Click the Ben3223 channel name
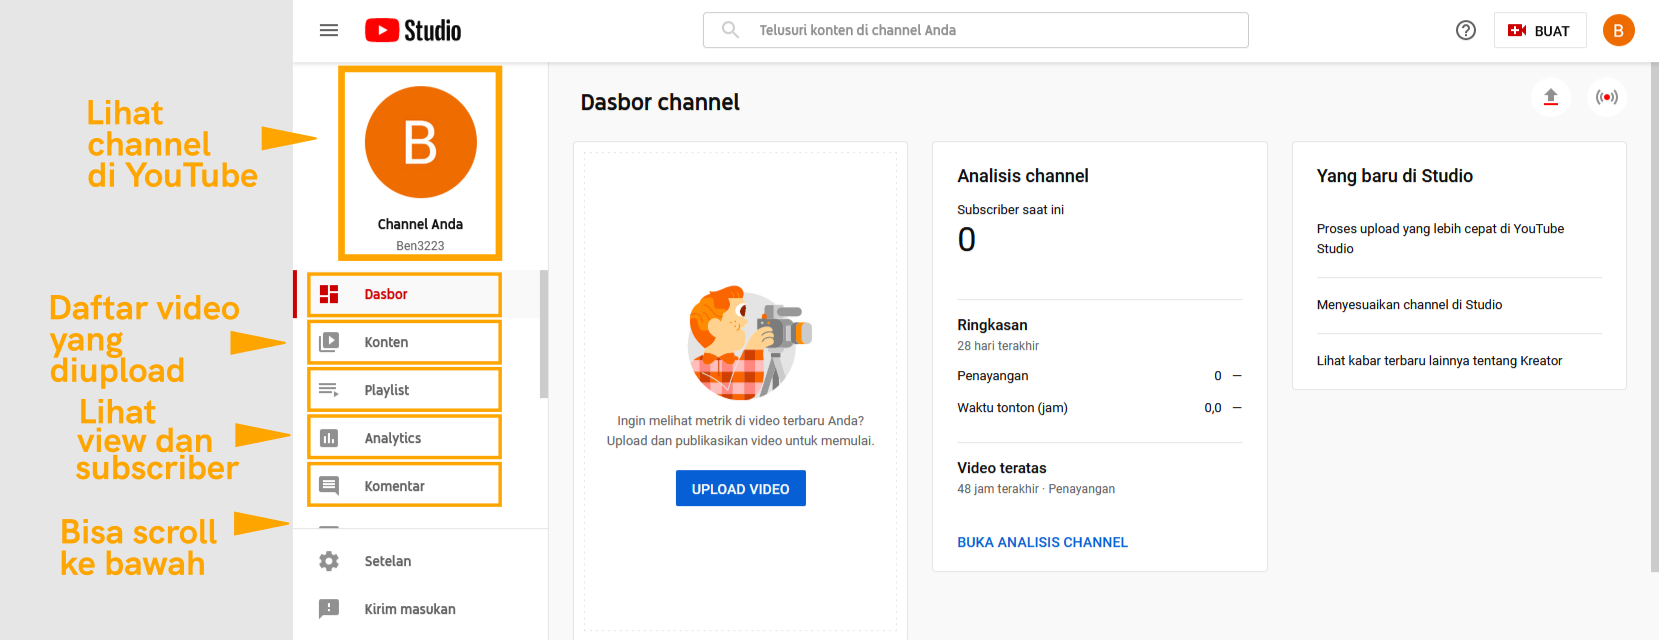Viewport: 1659px width, 640px height. tap(420, 246)
